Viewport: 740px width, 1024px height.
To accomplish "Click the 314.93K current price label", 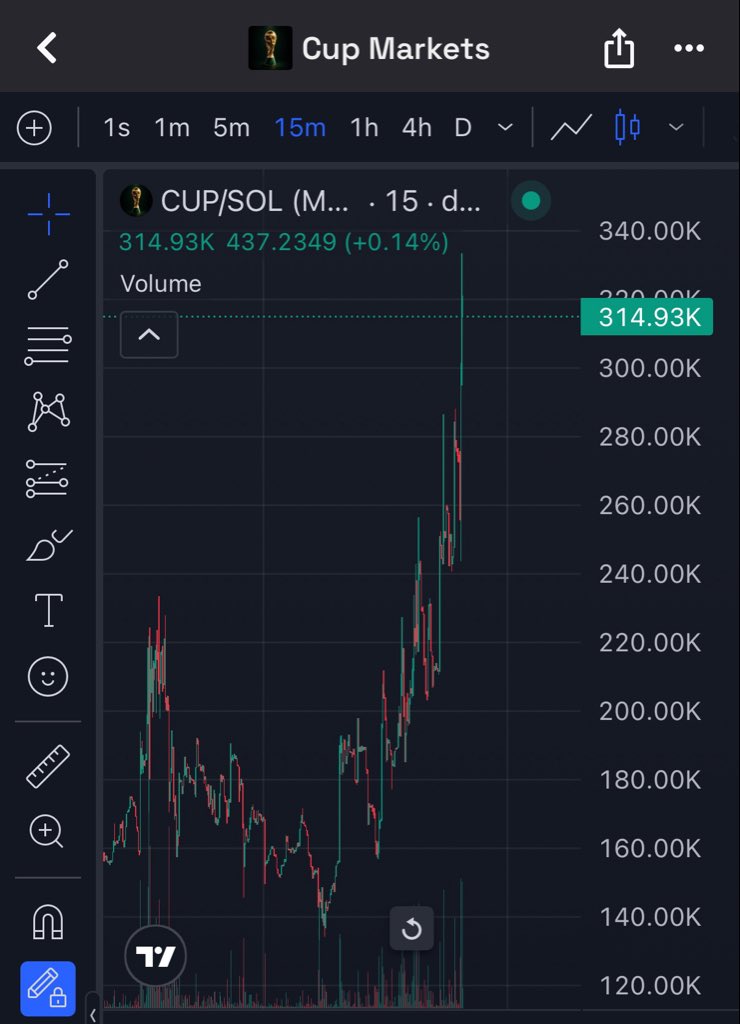I will coord(647,317).
